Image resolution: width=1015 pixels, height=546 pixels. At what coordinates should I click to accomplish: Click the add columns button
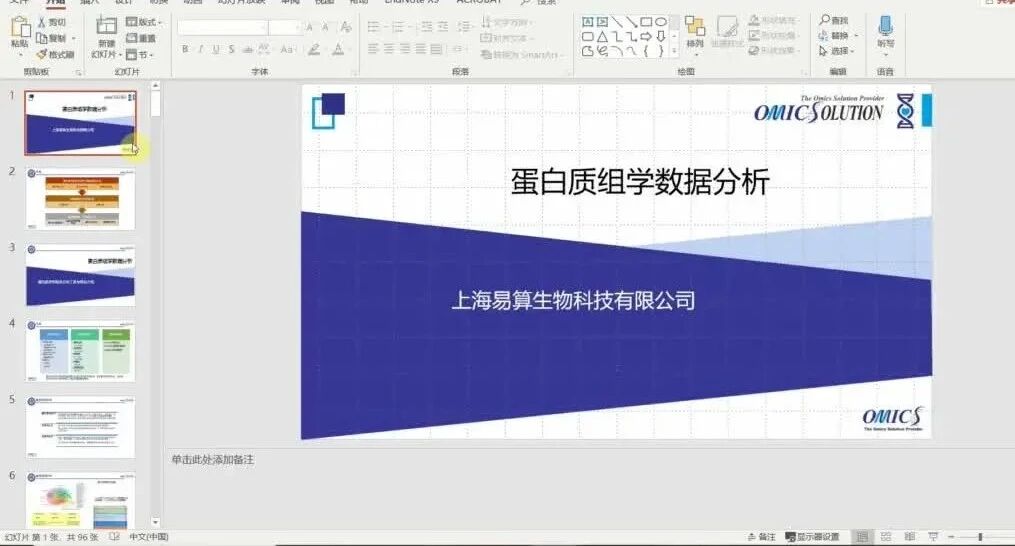[x=458, y=49]
